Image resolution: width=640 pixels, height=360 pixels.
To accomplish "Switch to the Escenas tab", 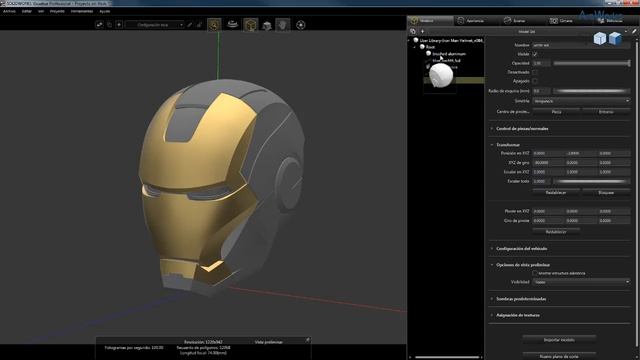I will [x=519, y=20].
